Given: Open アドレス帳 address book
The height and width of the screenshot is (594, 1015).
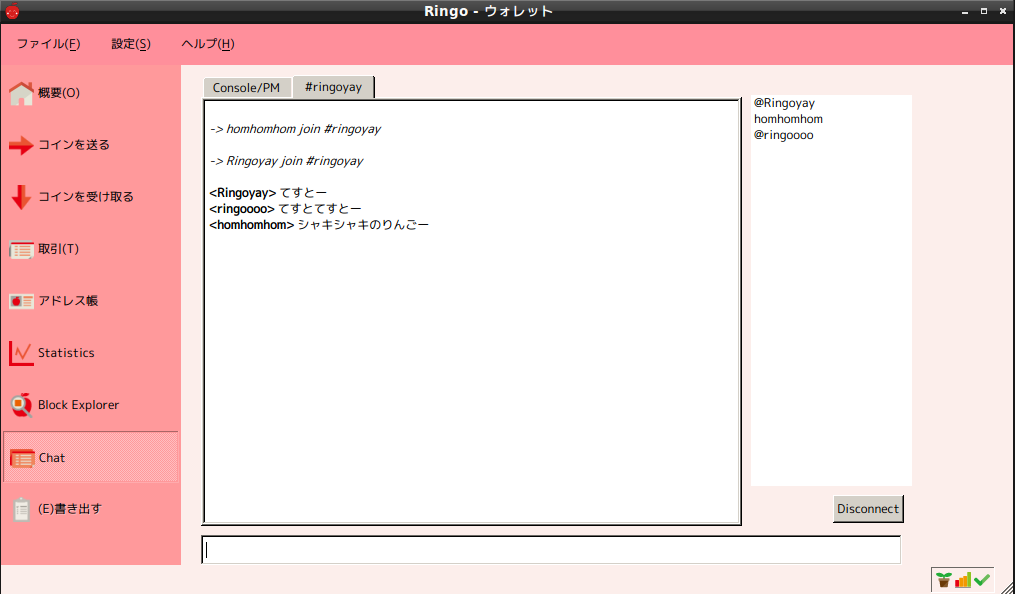Looking at the screenshot, I should pyautogui.click(x=91, y=301).
